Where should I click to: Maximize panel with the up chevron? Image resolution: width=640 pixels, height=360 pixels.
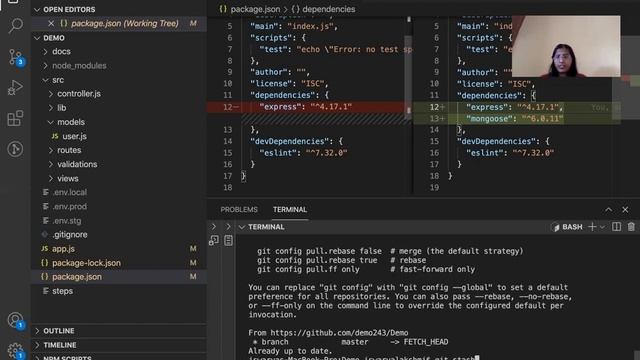tap(608, 209)
